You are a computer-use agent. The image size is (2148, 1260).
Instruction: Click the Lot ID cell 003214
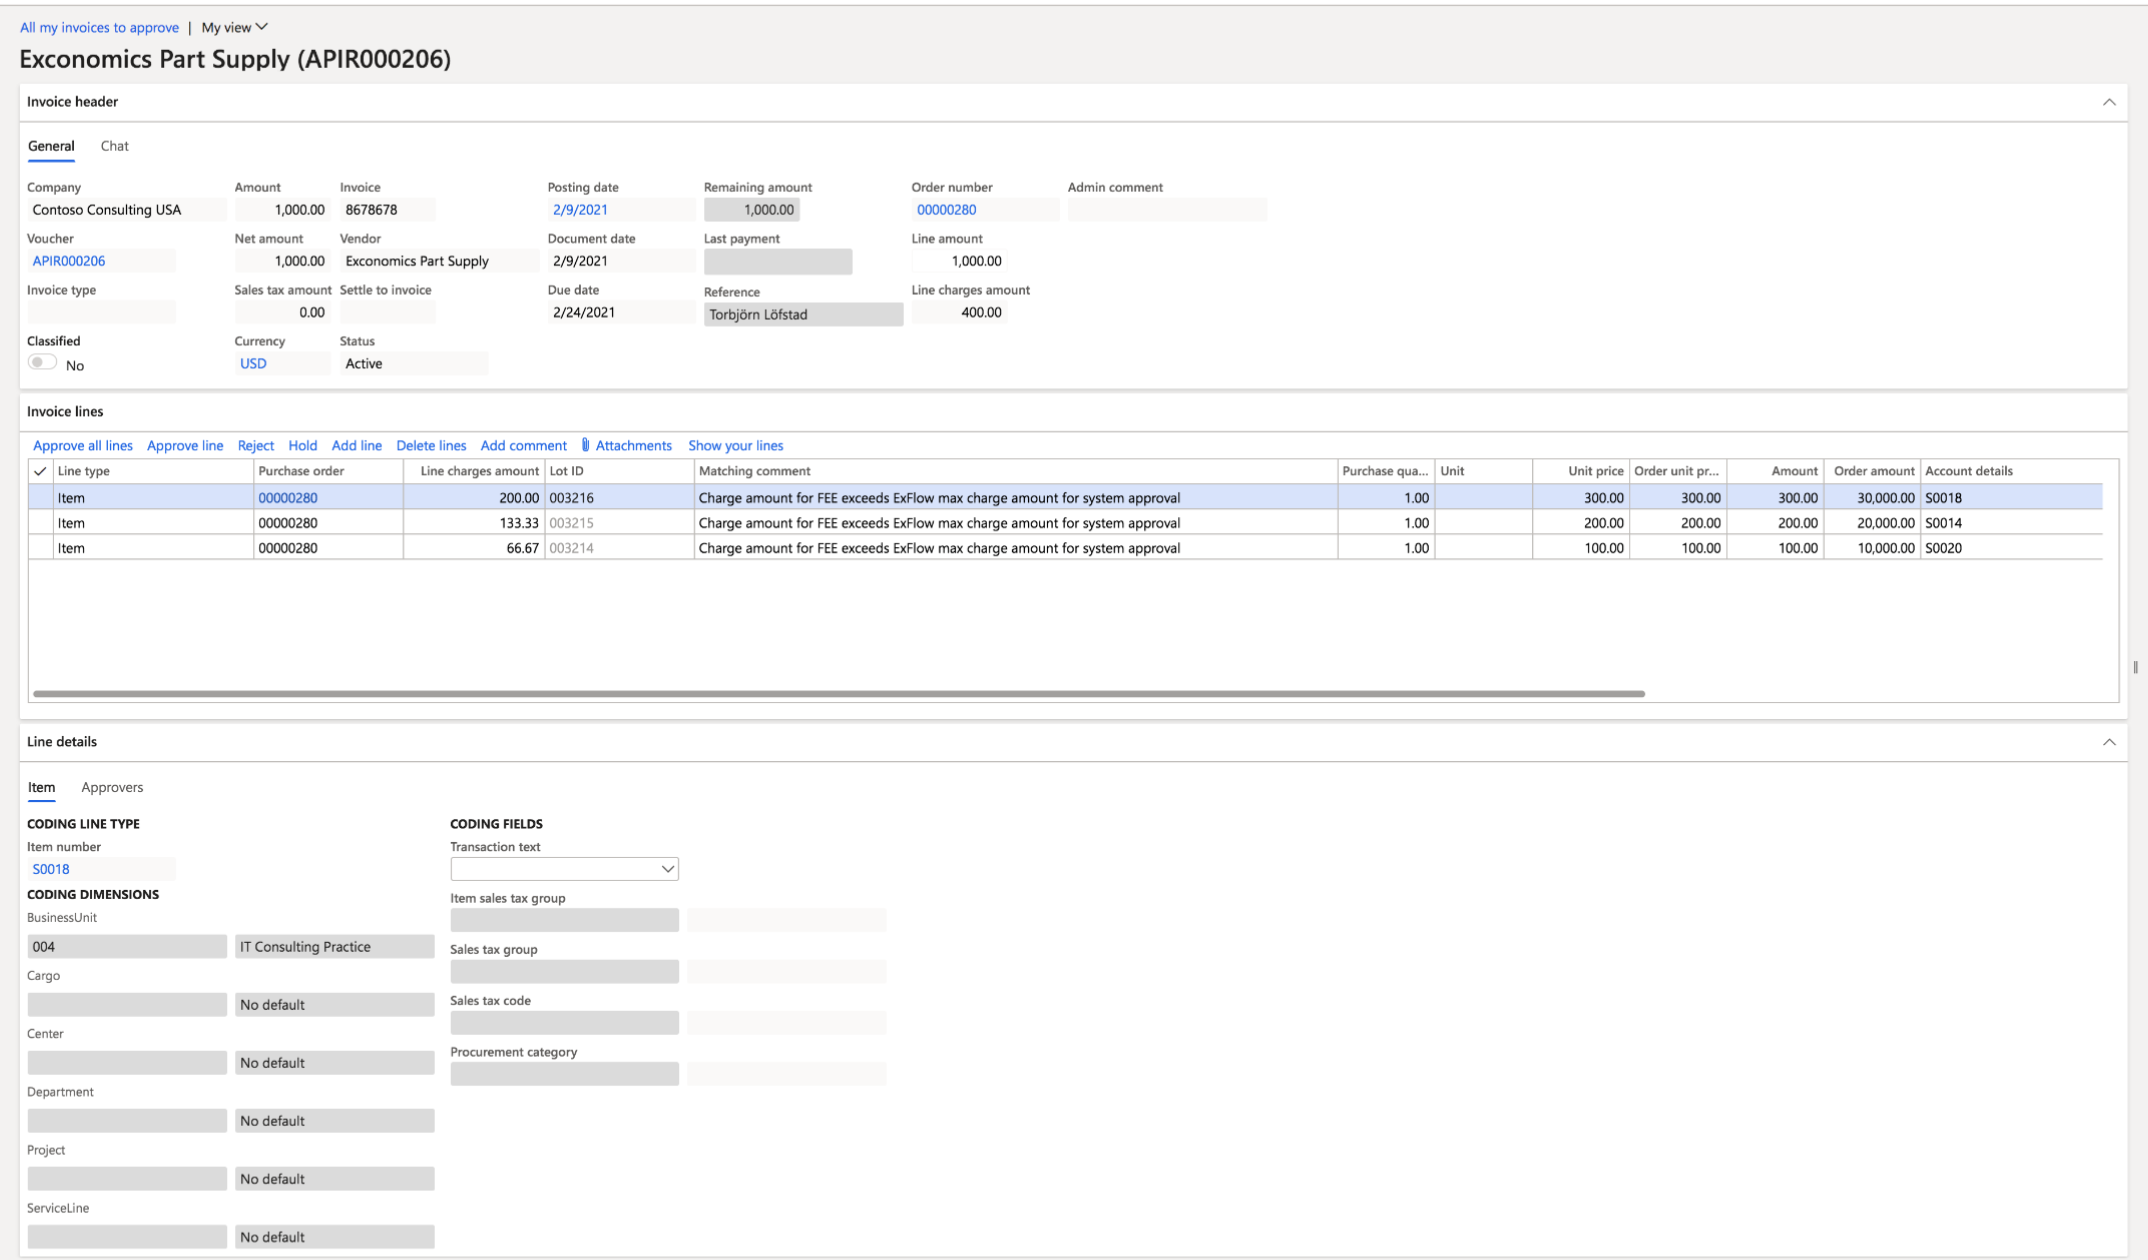point(619,548)
